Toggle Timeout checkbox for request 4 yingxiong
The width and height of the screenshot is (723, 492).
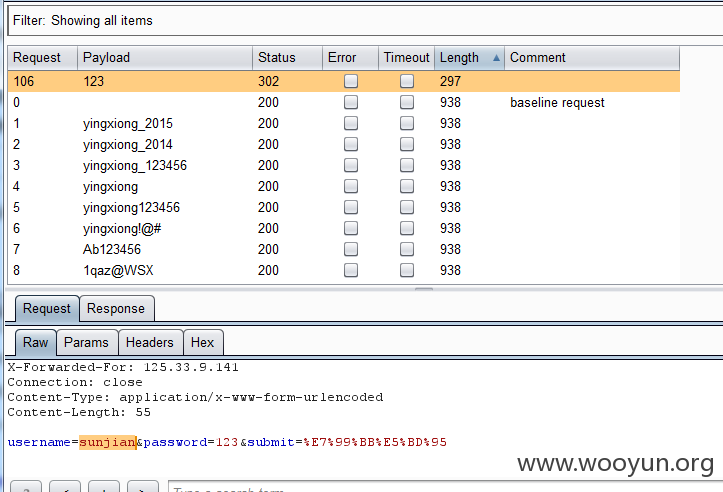[x=407, y=186]
